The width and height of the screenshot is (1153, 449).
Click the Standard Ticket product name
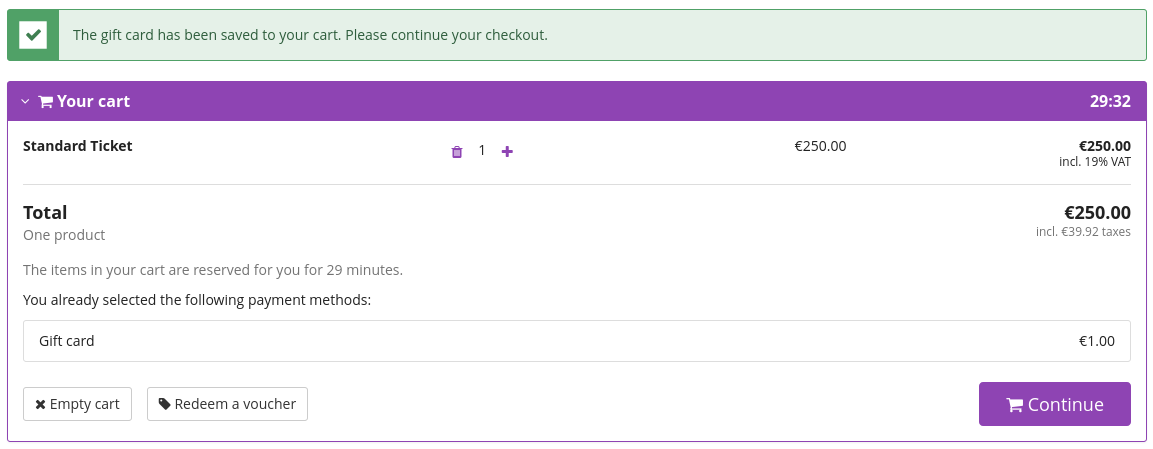(x=78, y=146)
